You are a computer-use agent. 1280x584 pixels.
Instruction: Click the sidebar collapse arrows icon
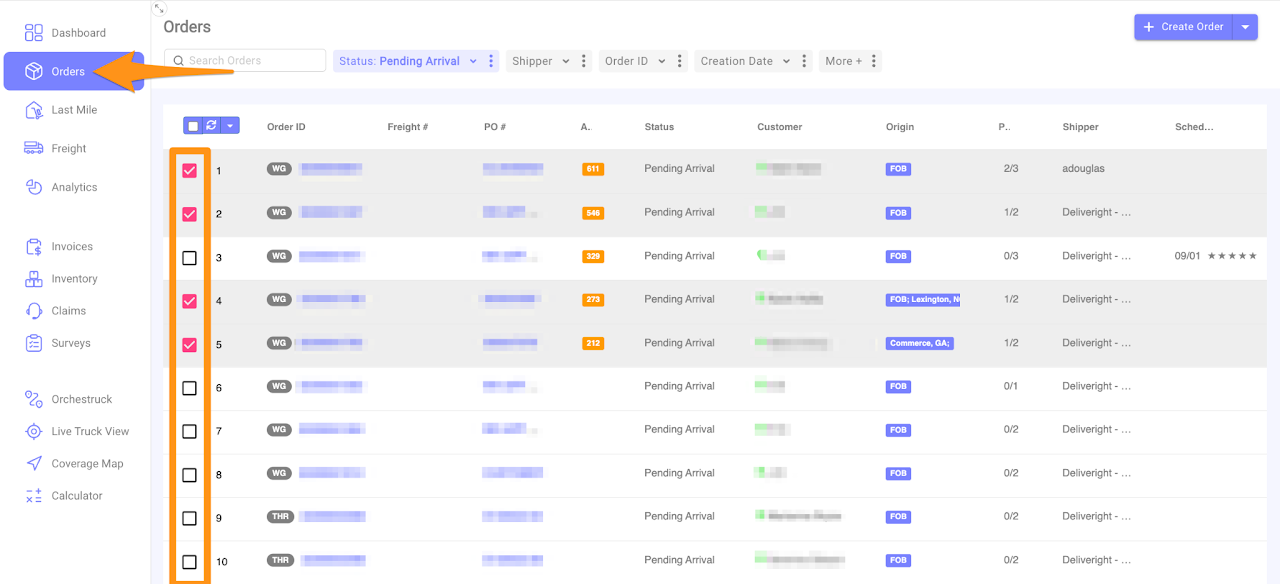(x=159, y=8)
